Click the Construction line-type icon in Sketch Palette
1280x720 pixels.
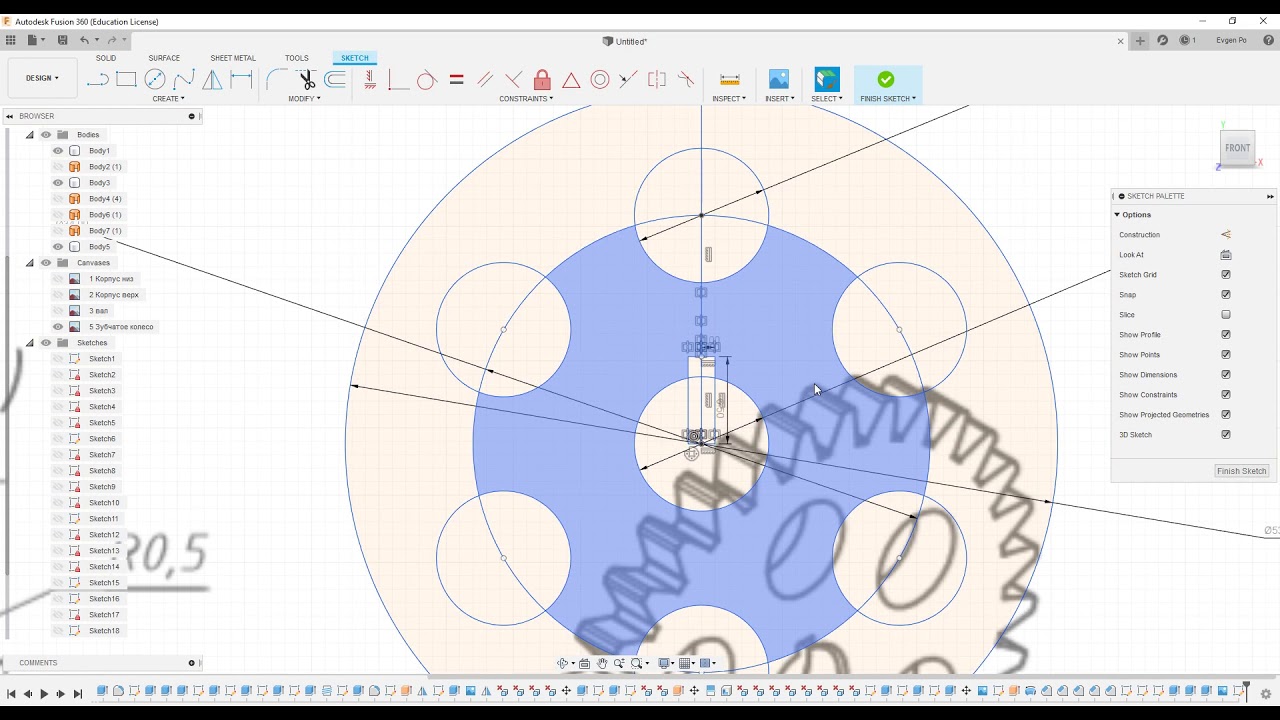(x=1226, y=235)
